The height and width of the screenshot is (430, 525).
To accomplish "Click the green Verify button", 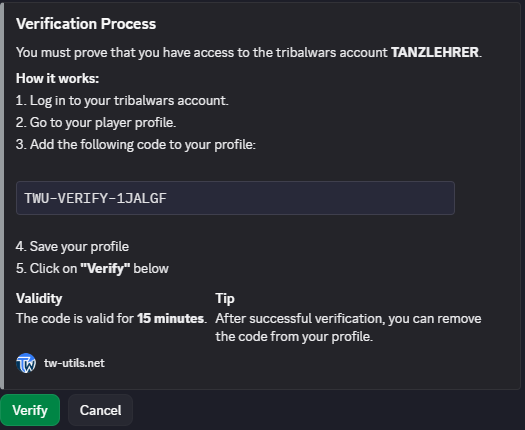I will (30, 410).
